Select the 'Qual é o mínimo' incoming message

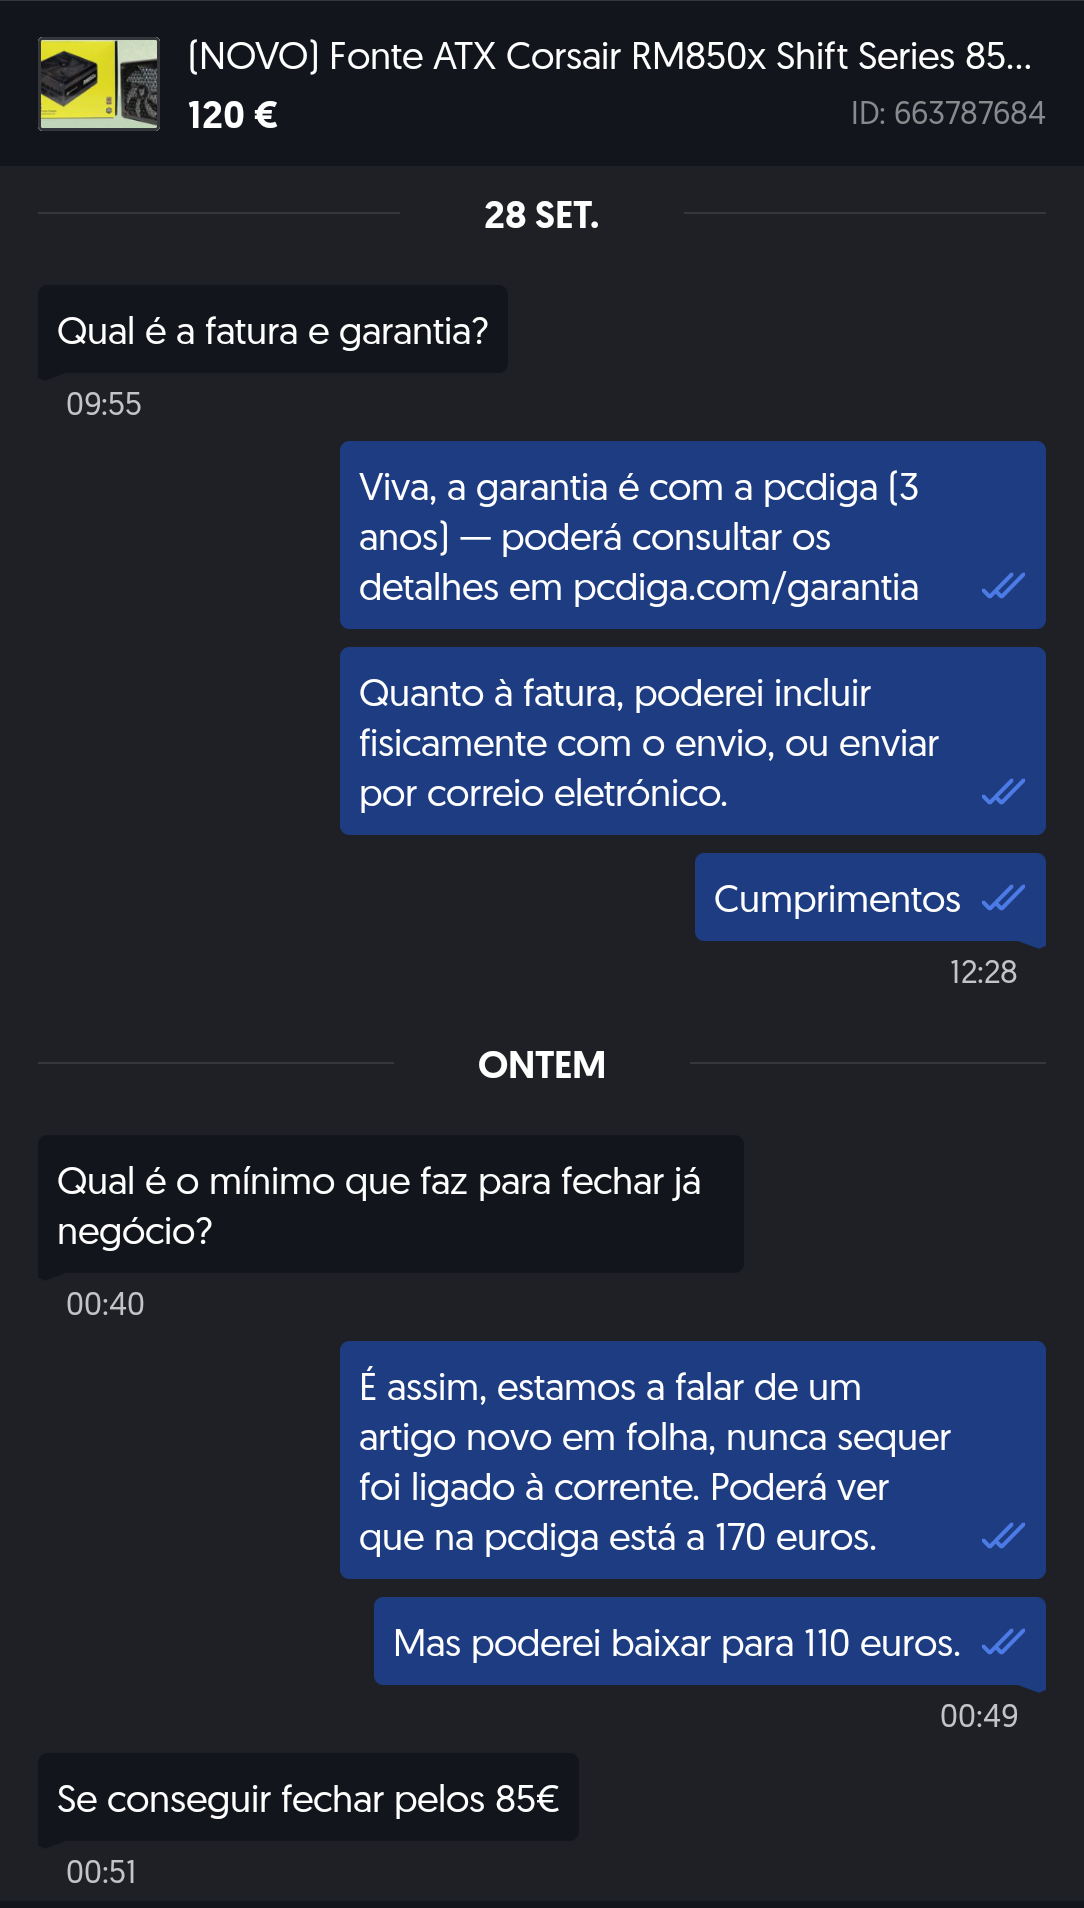click(390, 1205)
